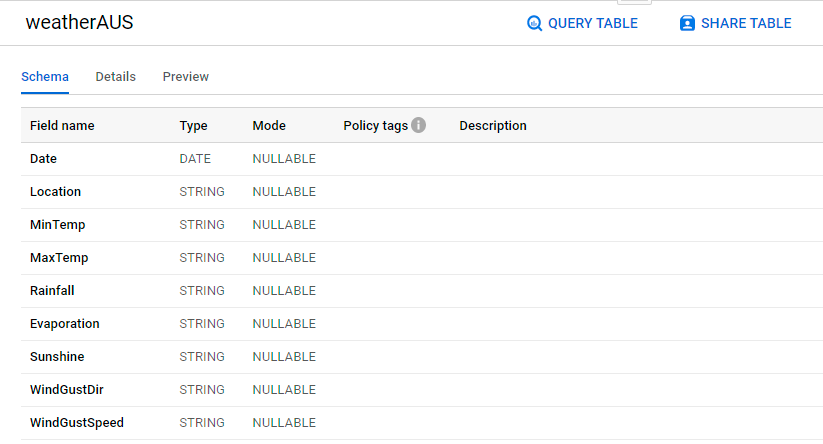Click the weatherAUS table title
The image size is (823, 444).
tap(79, 23)
